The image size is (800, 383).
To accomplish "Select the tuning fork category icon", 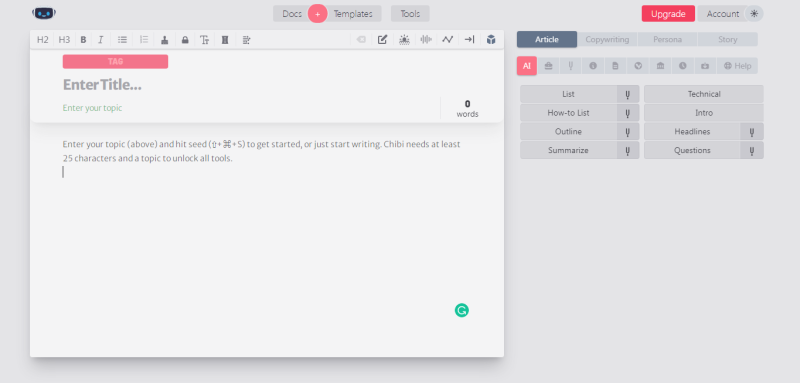I will [571, 66].
